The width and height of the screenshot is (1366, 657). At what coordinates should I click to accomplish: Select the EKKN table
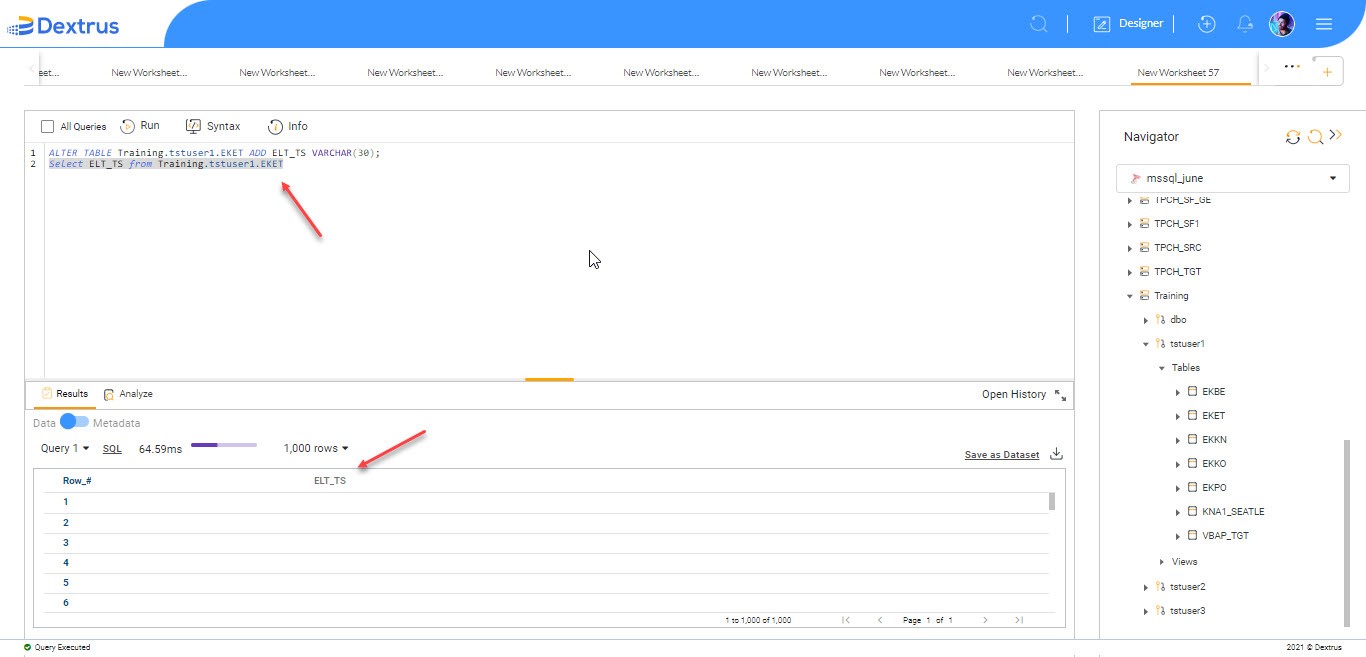tap(1214, 440)
